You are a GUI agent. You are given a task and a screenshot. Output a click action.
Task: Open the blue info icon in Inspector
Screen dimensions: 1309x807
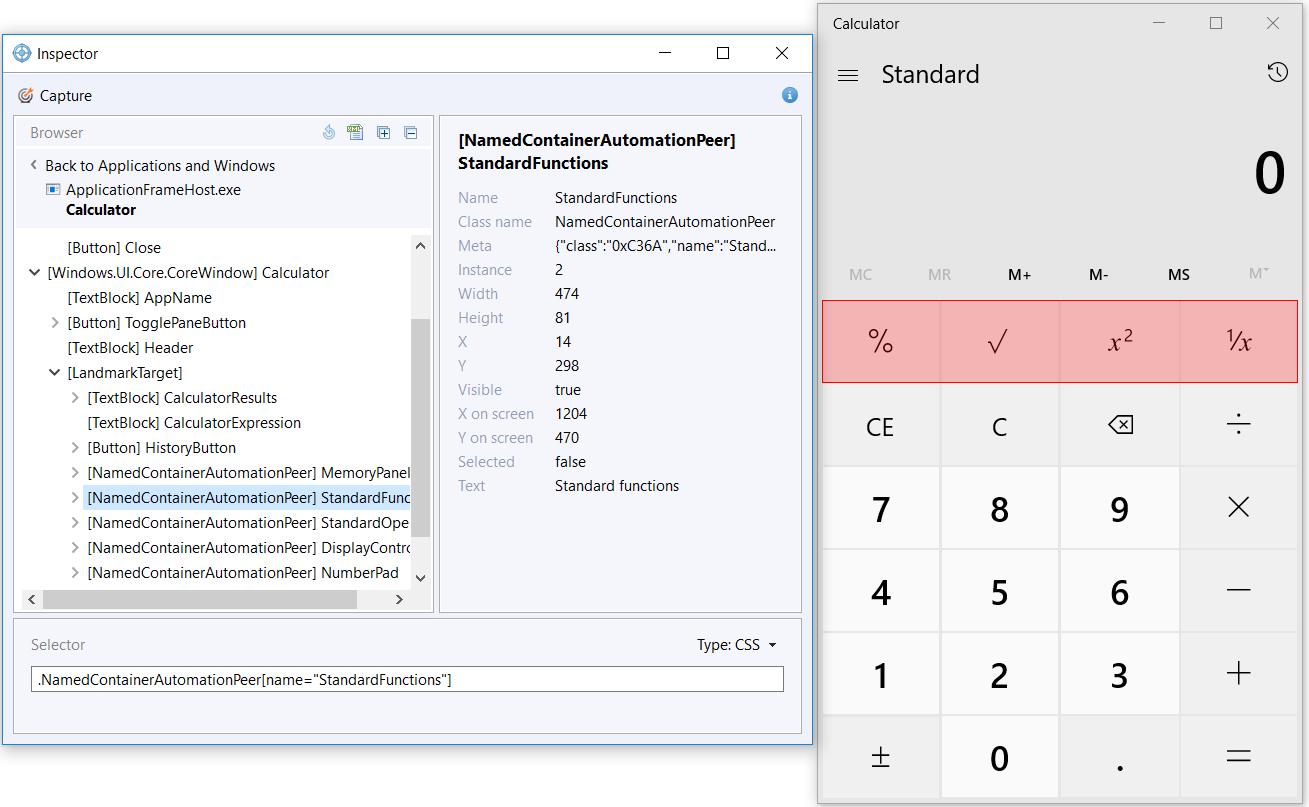pos(790,95)
